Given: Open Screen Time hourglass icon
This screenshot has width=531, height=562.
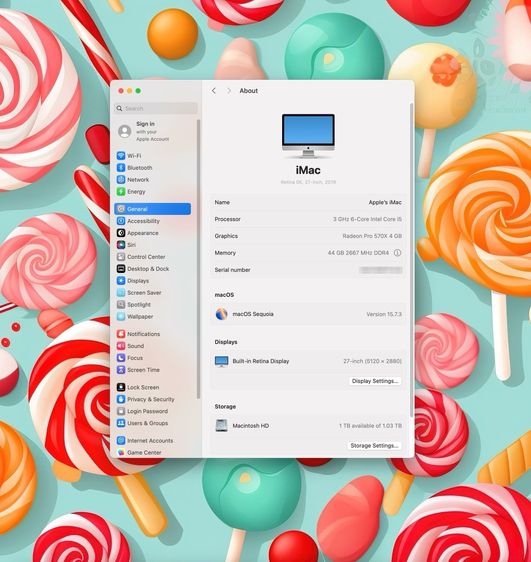Looking at the screenshot, I should (x=121, y=370).
